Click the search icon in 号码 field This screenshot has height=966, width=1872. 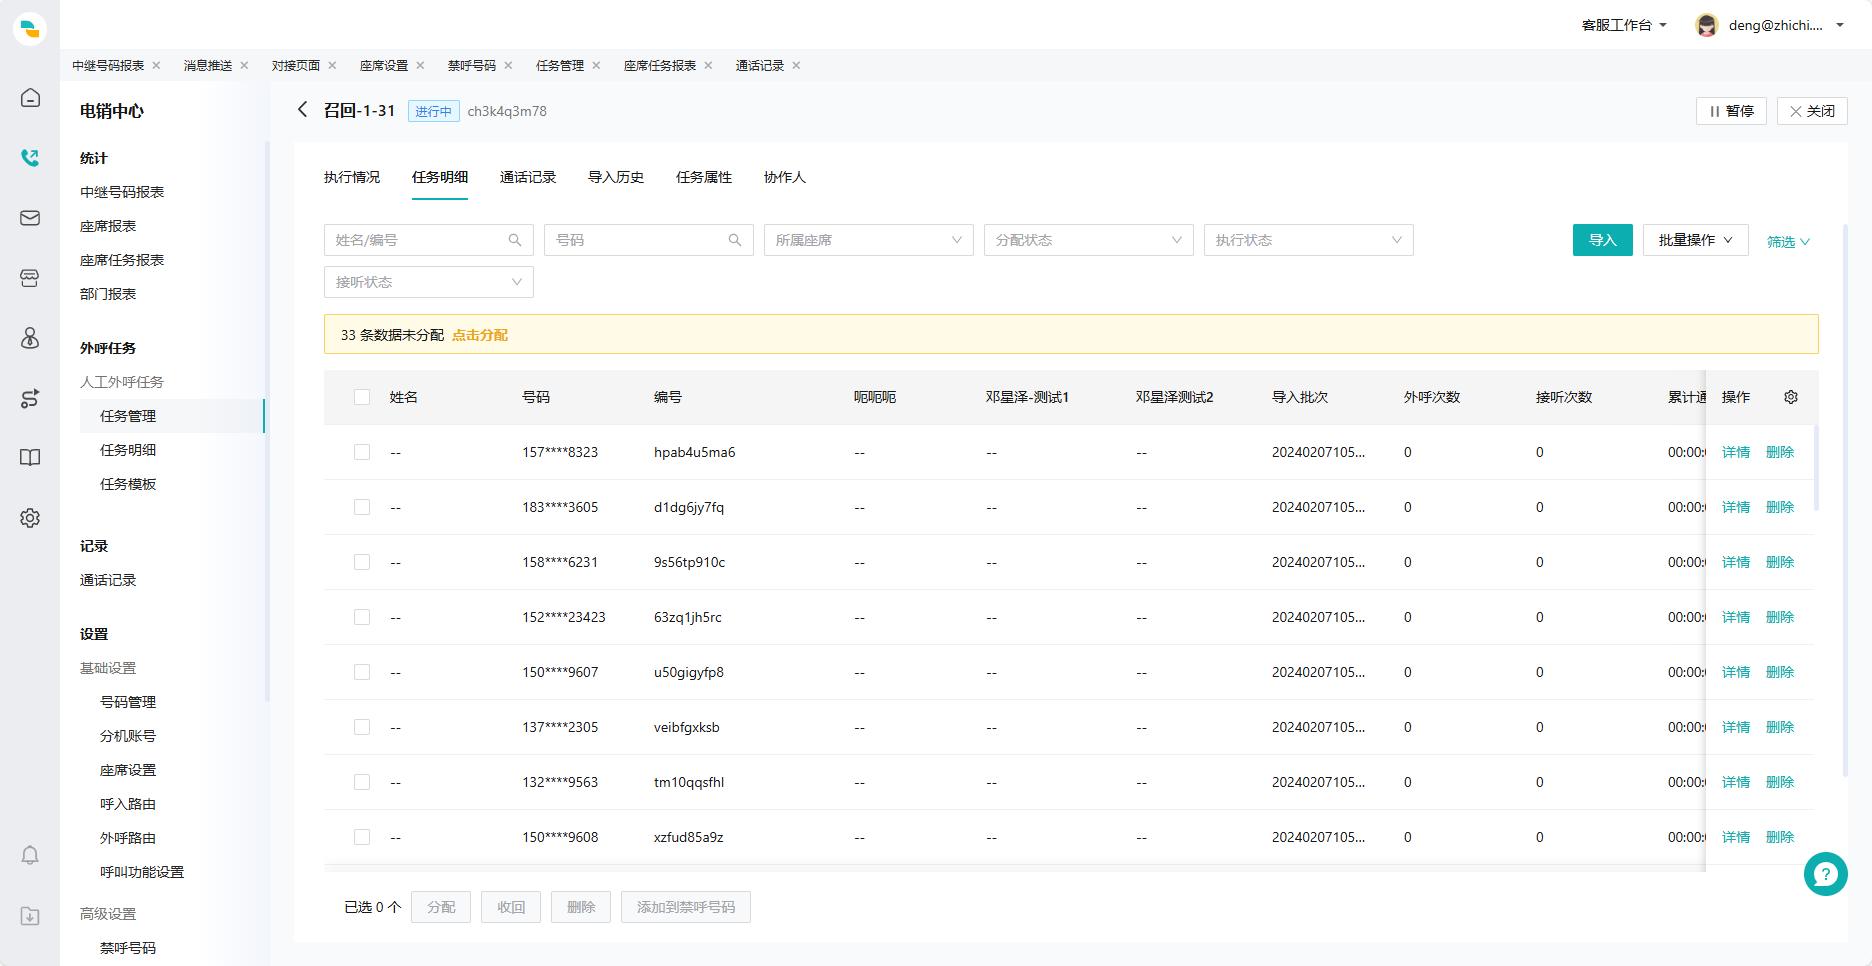coord(735,240)
